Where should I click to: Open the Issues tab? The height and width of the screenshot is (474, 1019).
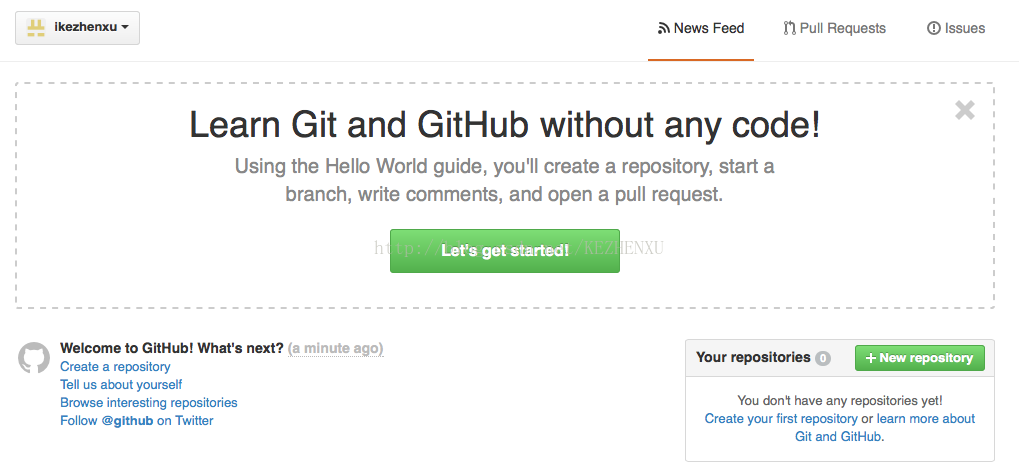956,29
